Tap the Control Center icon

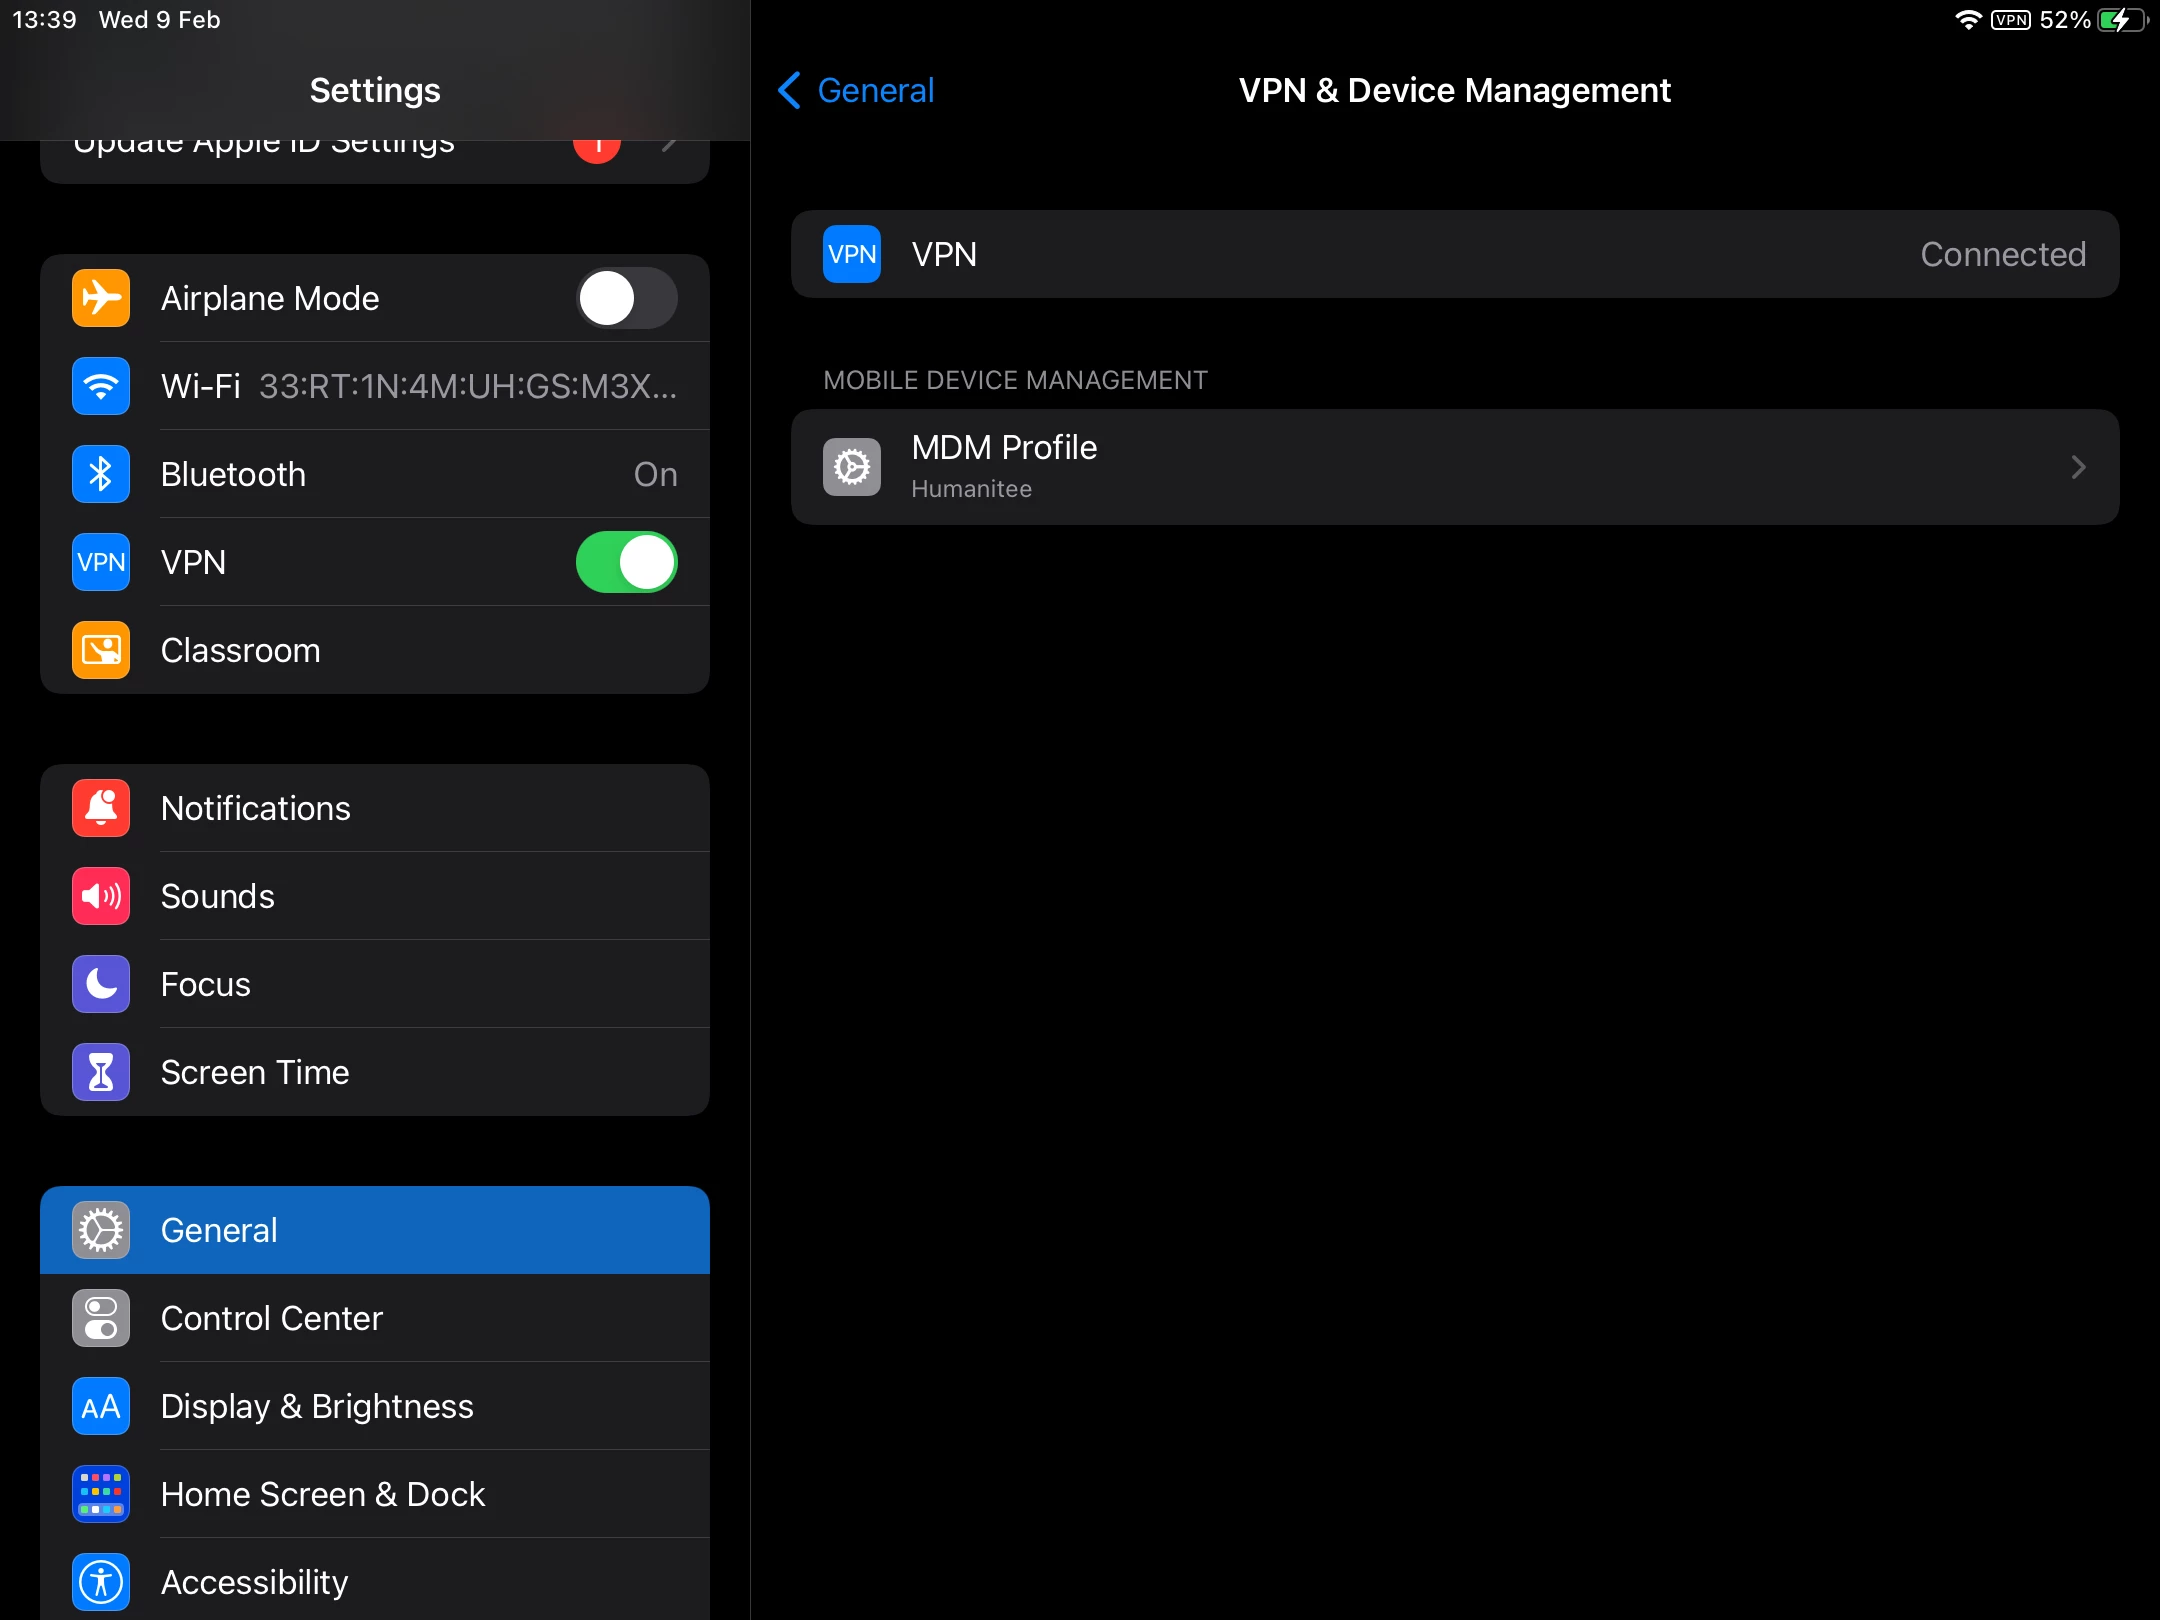click(x=101, y=1318)
